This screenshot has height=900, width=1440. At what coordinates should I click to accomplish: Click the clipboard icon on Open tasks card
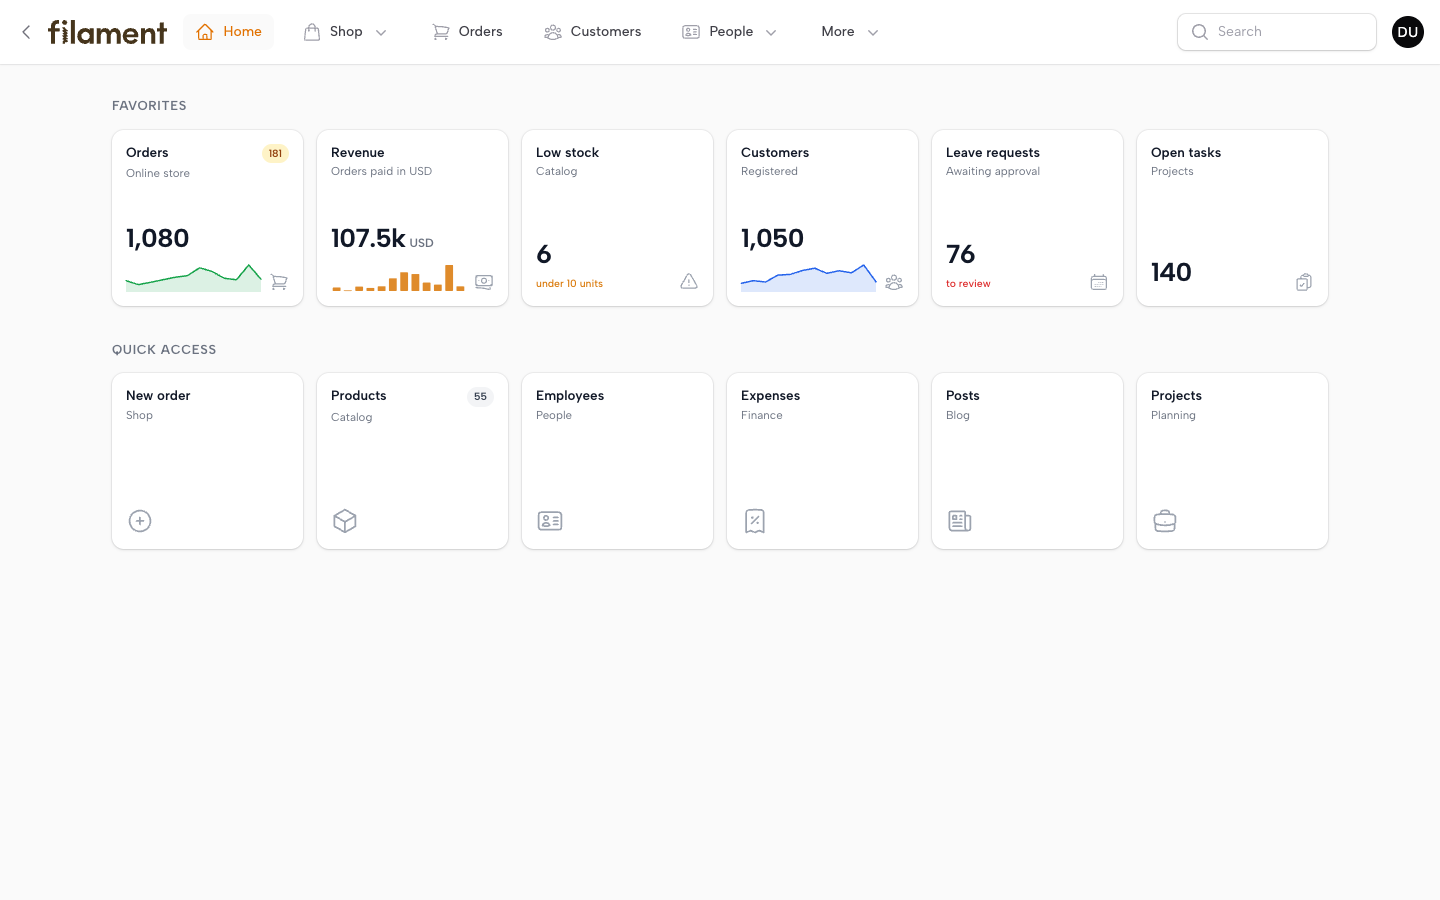click(x=1304, y=282)
